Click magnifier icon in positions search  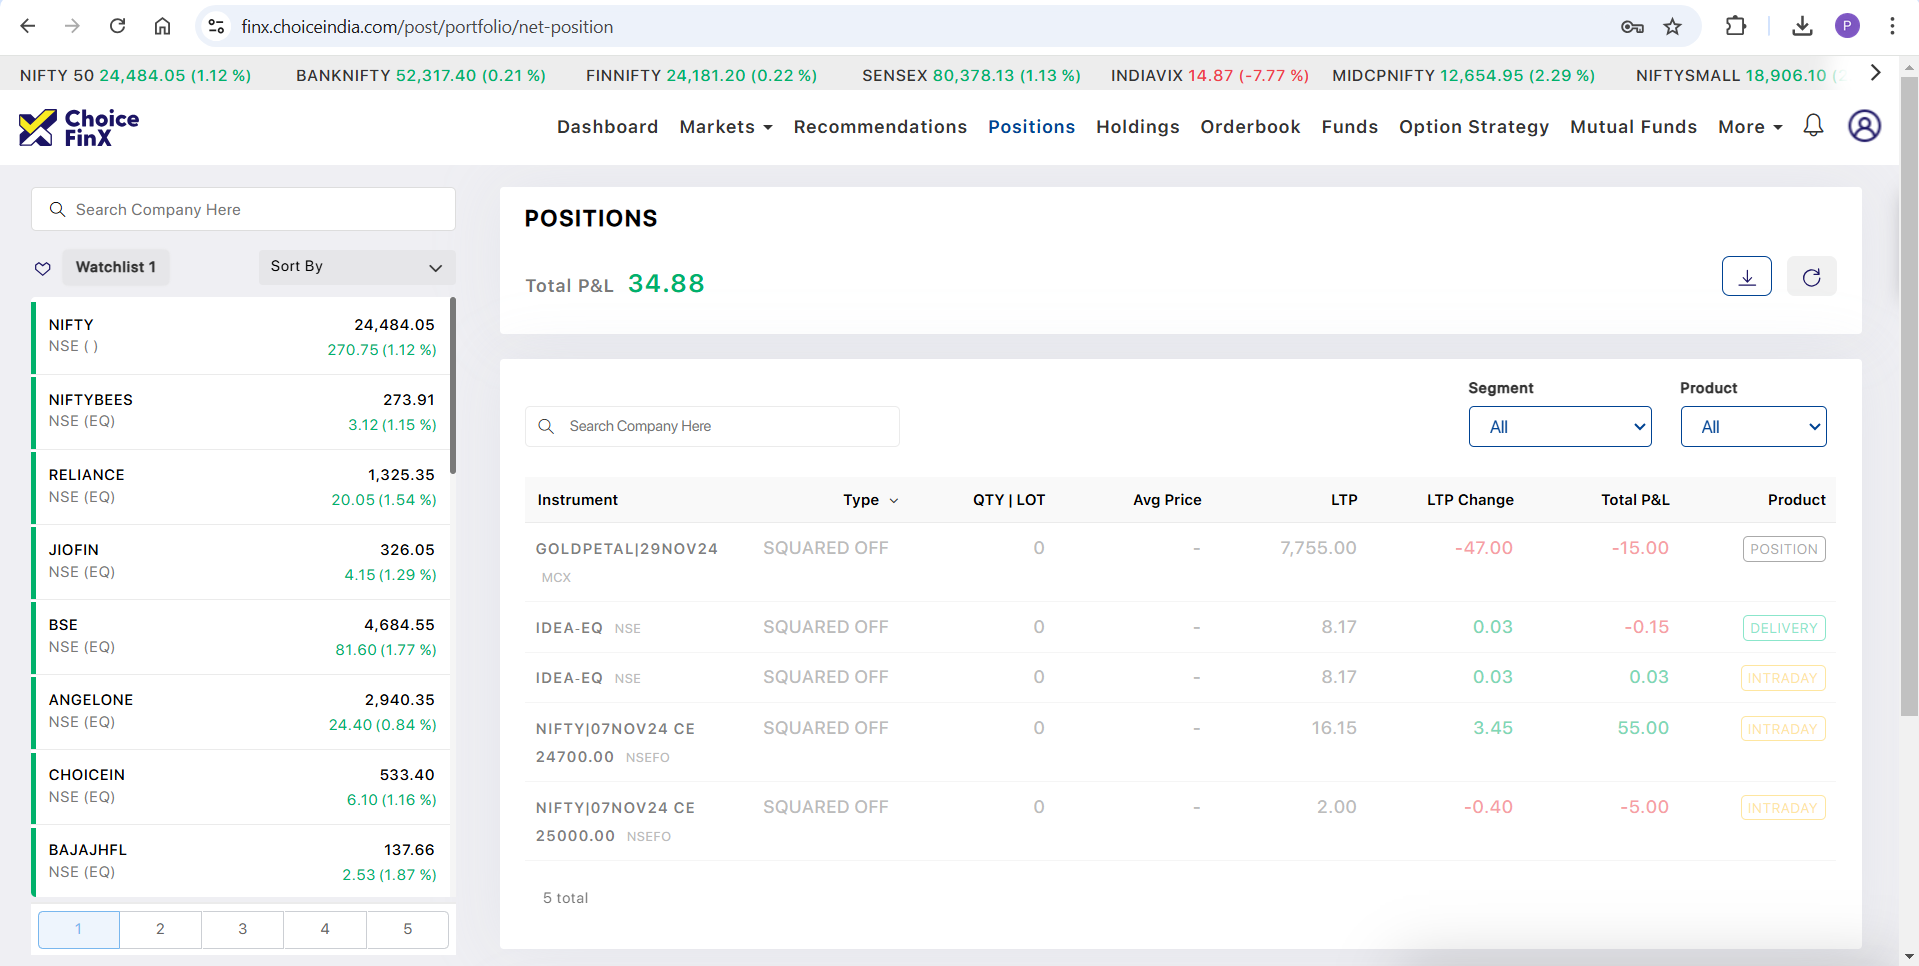546,426
